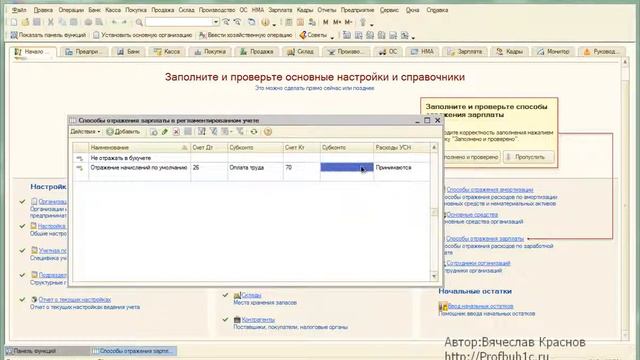The image size is (640, 360).
Task: Click the Open file icon in main toolbar
Action: tap(25, 22)
